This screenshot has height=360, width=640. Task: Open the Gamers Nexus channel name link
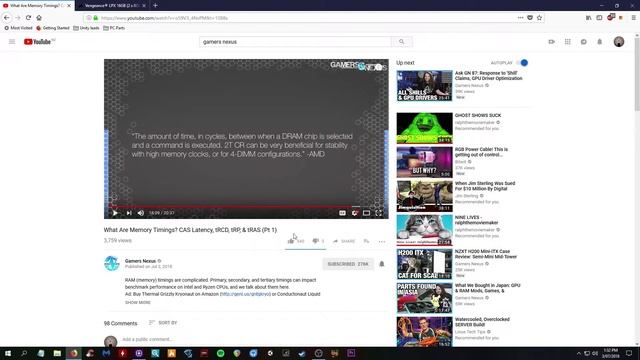coord(140,261)
